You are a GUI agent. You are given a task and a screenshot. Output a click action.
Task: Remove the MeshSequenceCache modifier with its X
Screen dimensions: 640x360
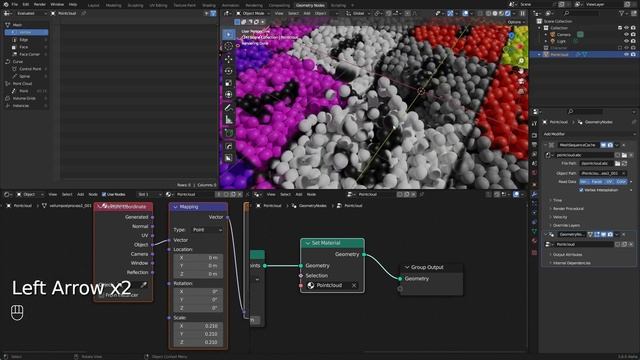click(x=624, y=145)
